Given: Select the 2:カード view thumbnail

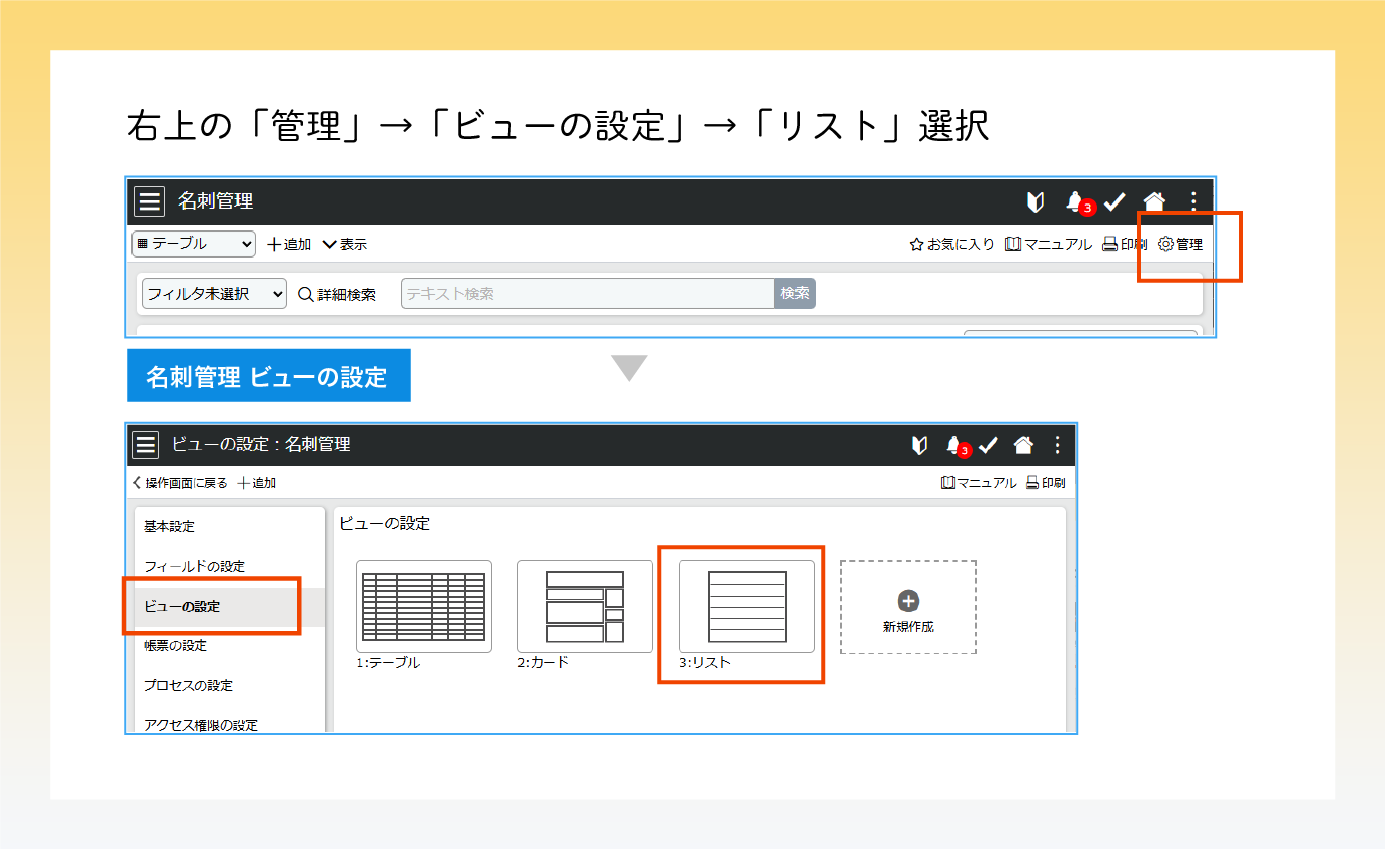Looking at the screenshot, I should (584, 607).
